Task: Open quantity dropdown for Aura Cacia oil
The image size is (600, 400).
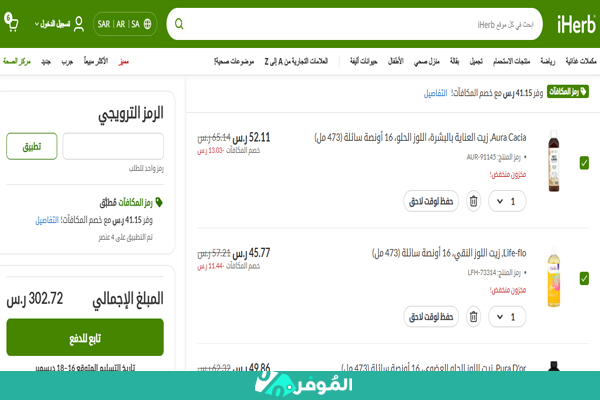Action: click(507, 201)
